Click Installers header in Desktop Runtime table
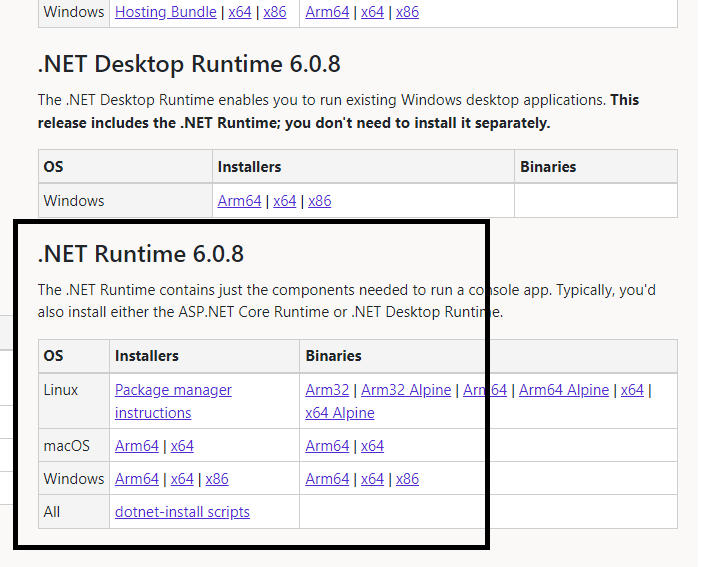717x567 pixels. (364, 167)
